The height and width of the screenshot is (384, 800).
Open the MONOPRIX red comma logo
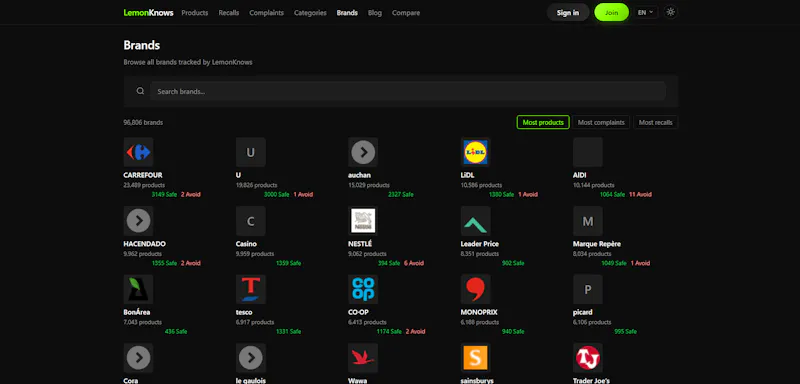click(476, 289)
